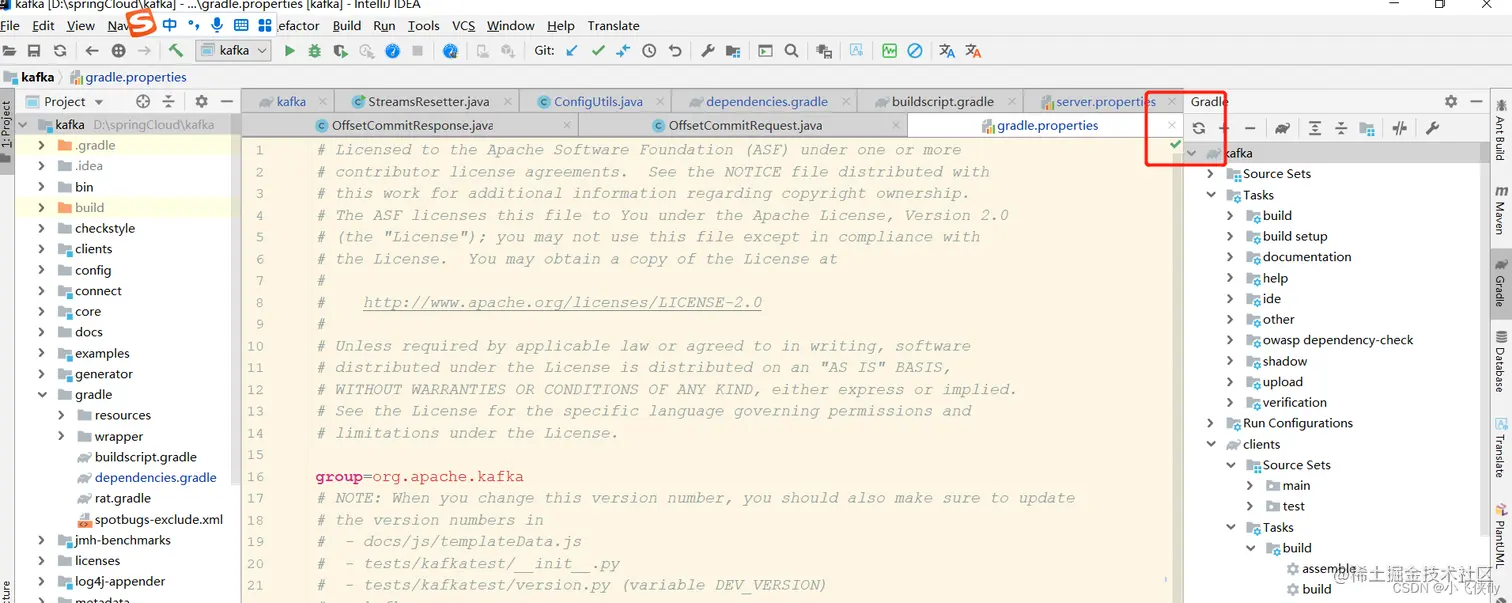This screenshot has width=1512, height=603.
Task: Select dependencies.gradle in project tree
Action: [x=155, y=478]
